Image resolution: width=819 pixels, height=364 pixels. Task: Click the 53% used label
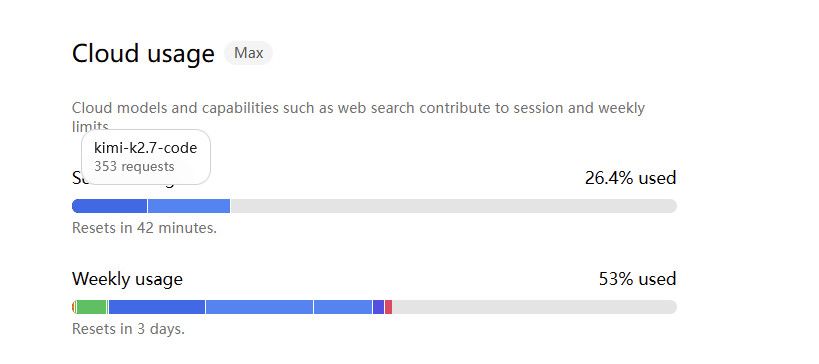[637, 279]
